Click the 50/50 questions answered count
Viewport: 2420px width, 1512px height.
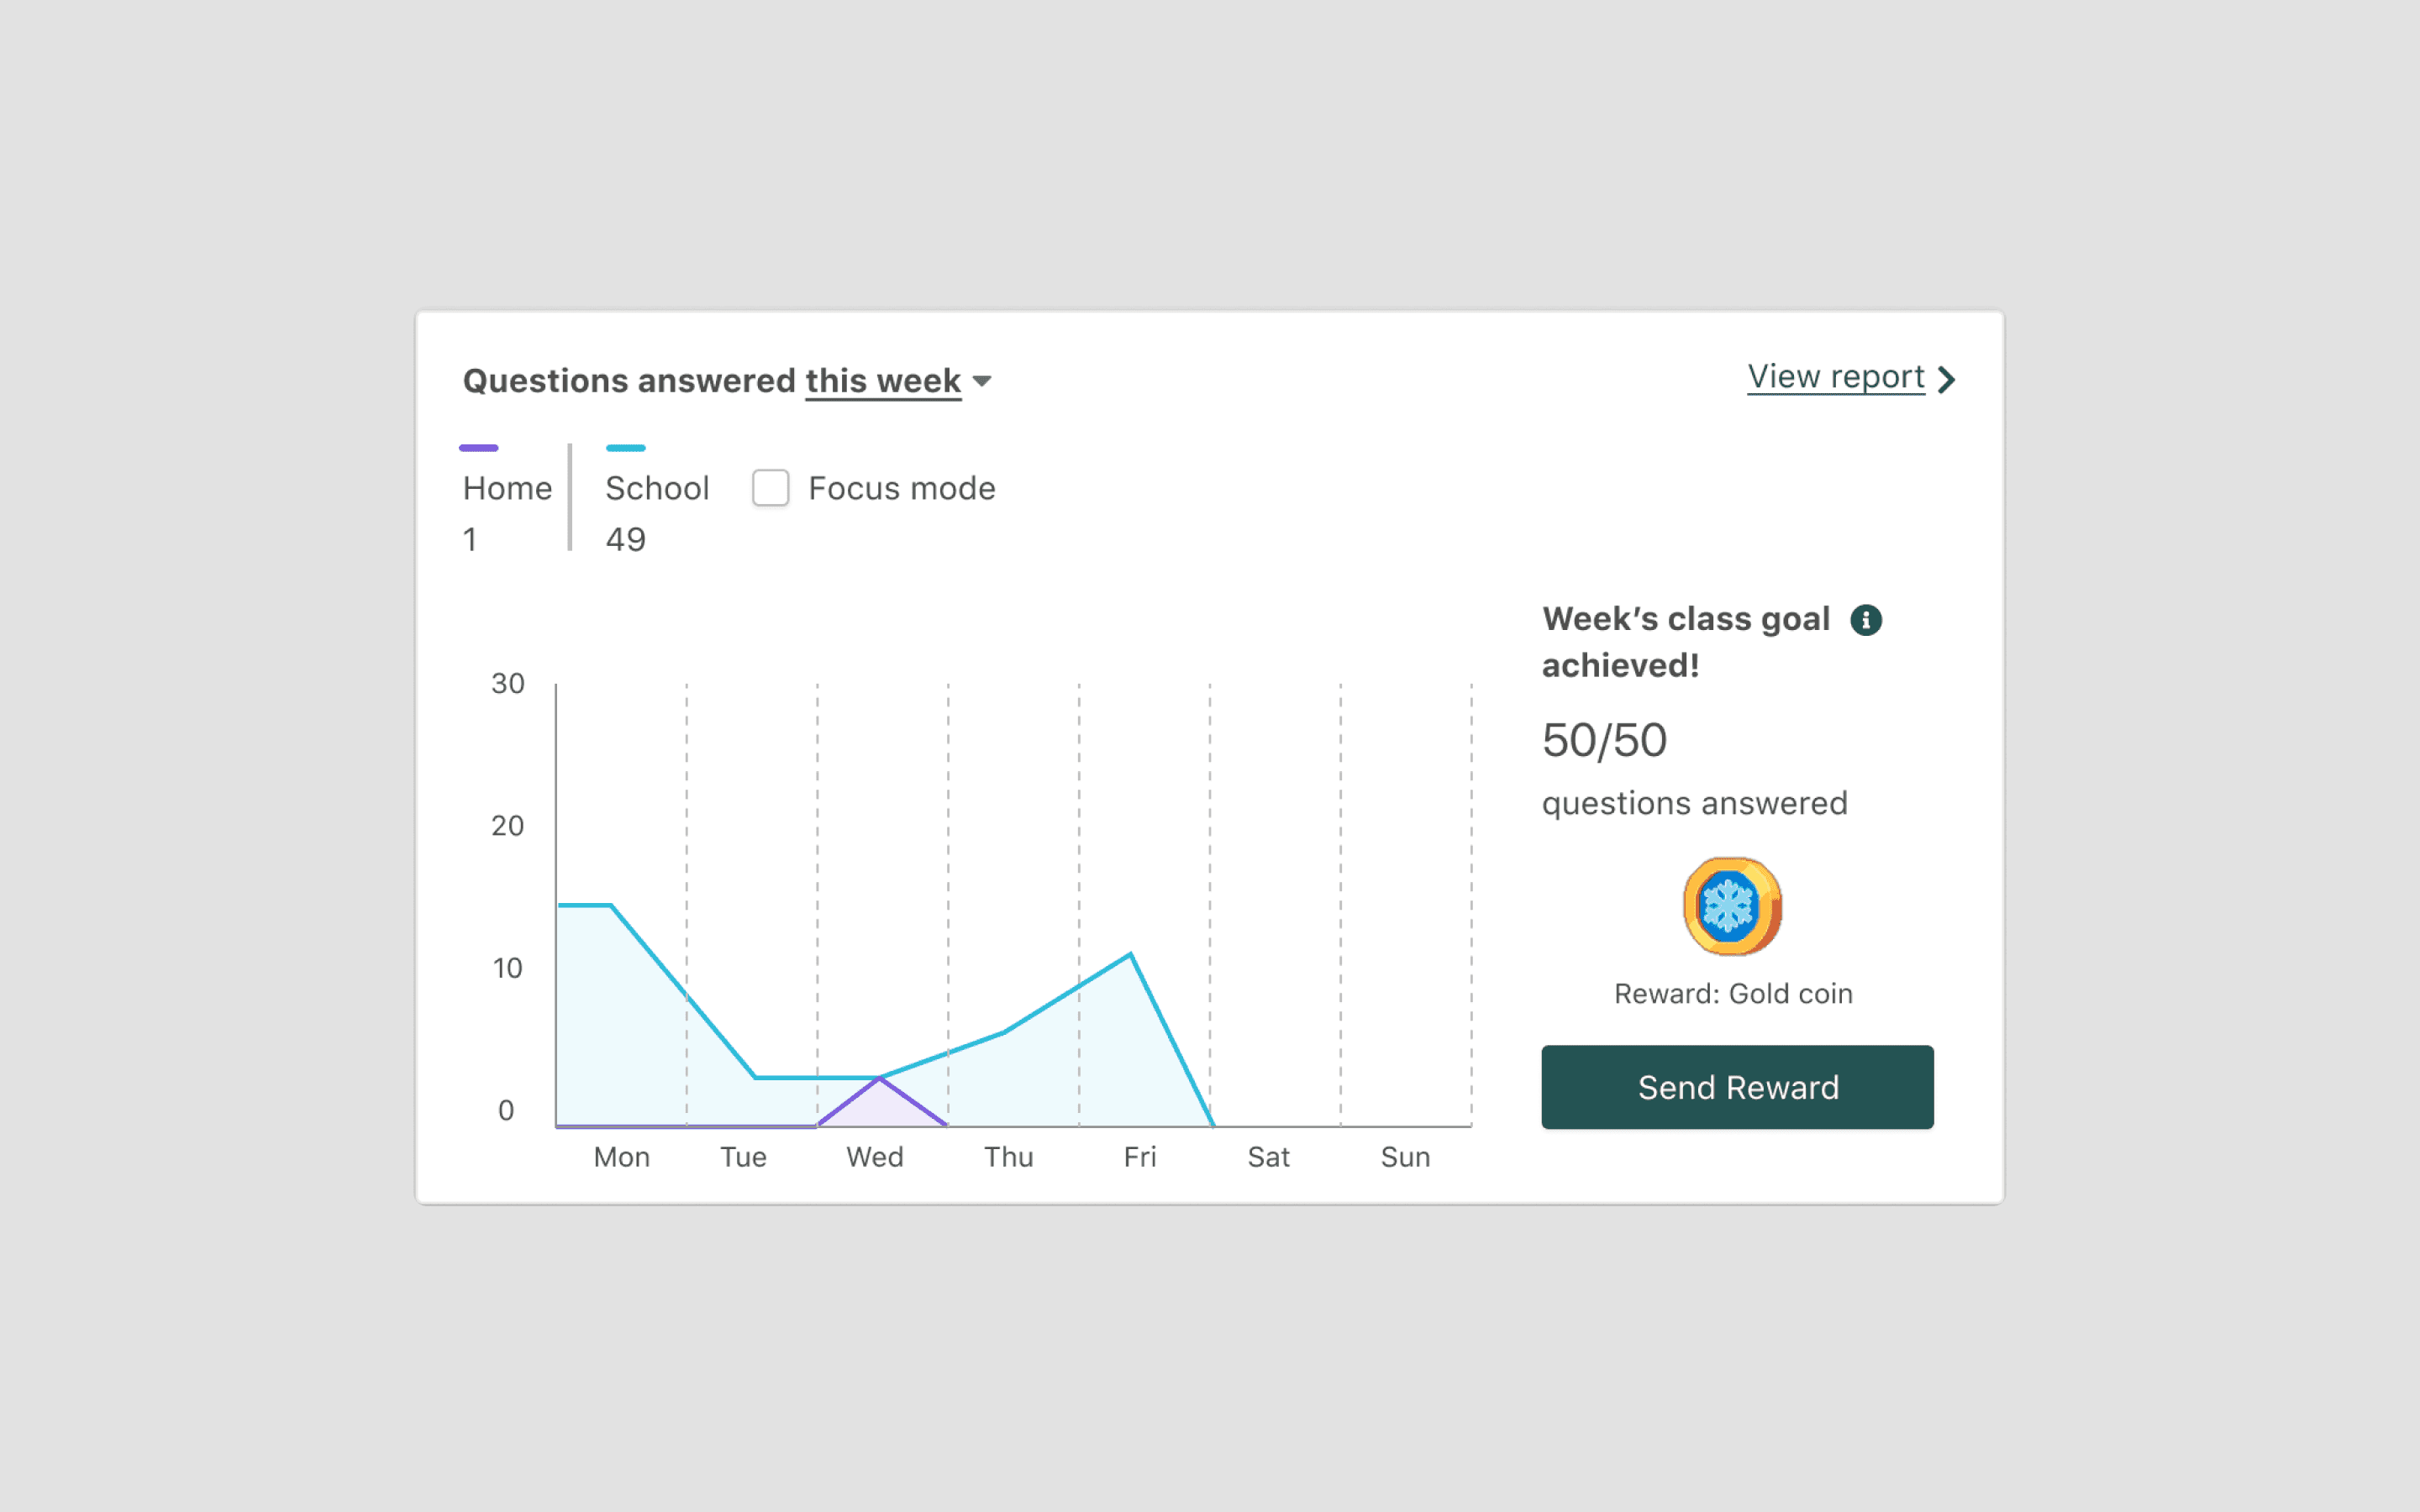click(1604, 741)
